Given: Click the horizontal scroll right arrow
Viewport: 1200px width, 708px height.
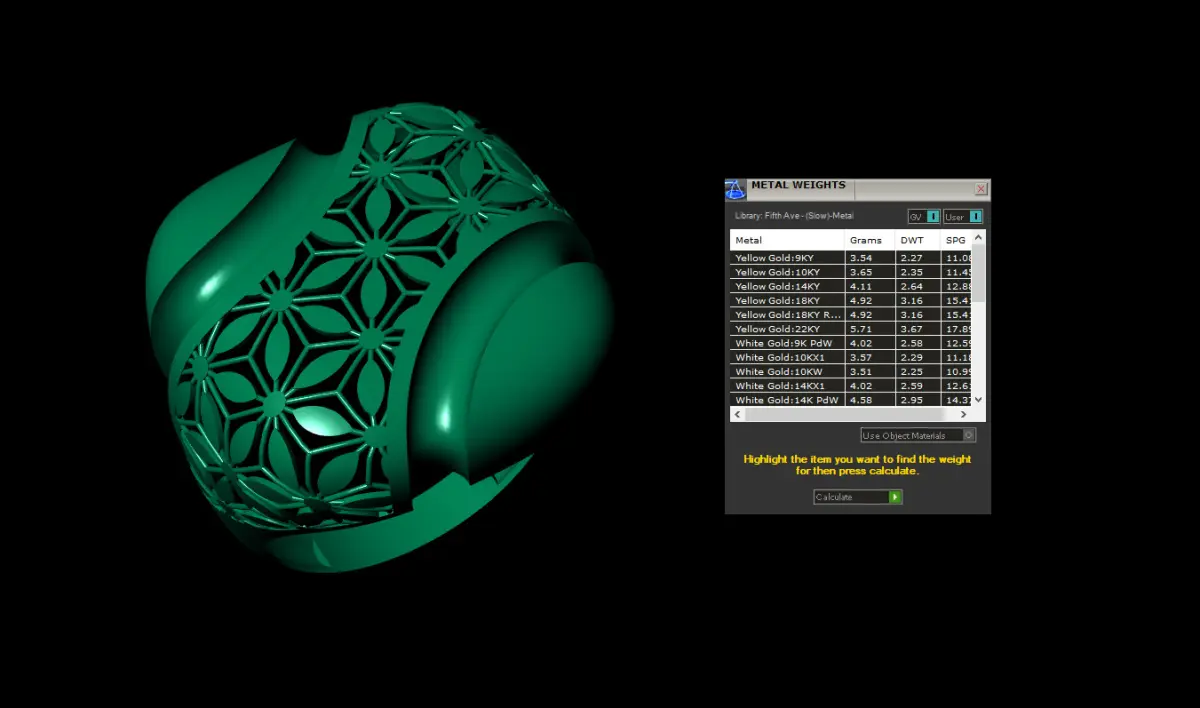Looking at the screenshot, I should (964, 414).
